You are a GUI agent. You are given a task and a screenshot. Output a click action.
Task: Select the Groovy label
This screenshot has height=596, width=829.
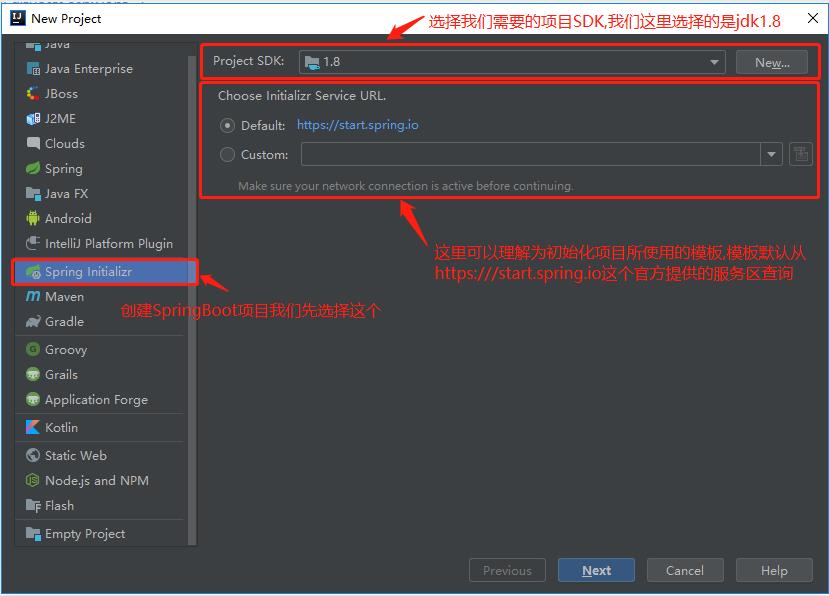[66, 350]
